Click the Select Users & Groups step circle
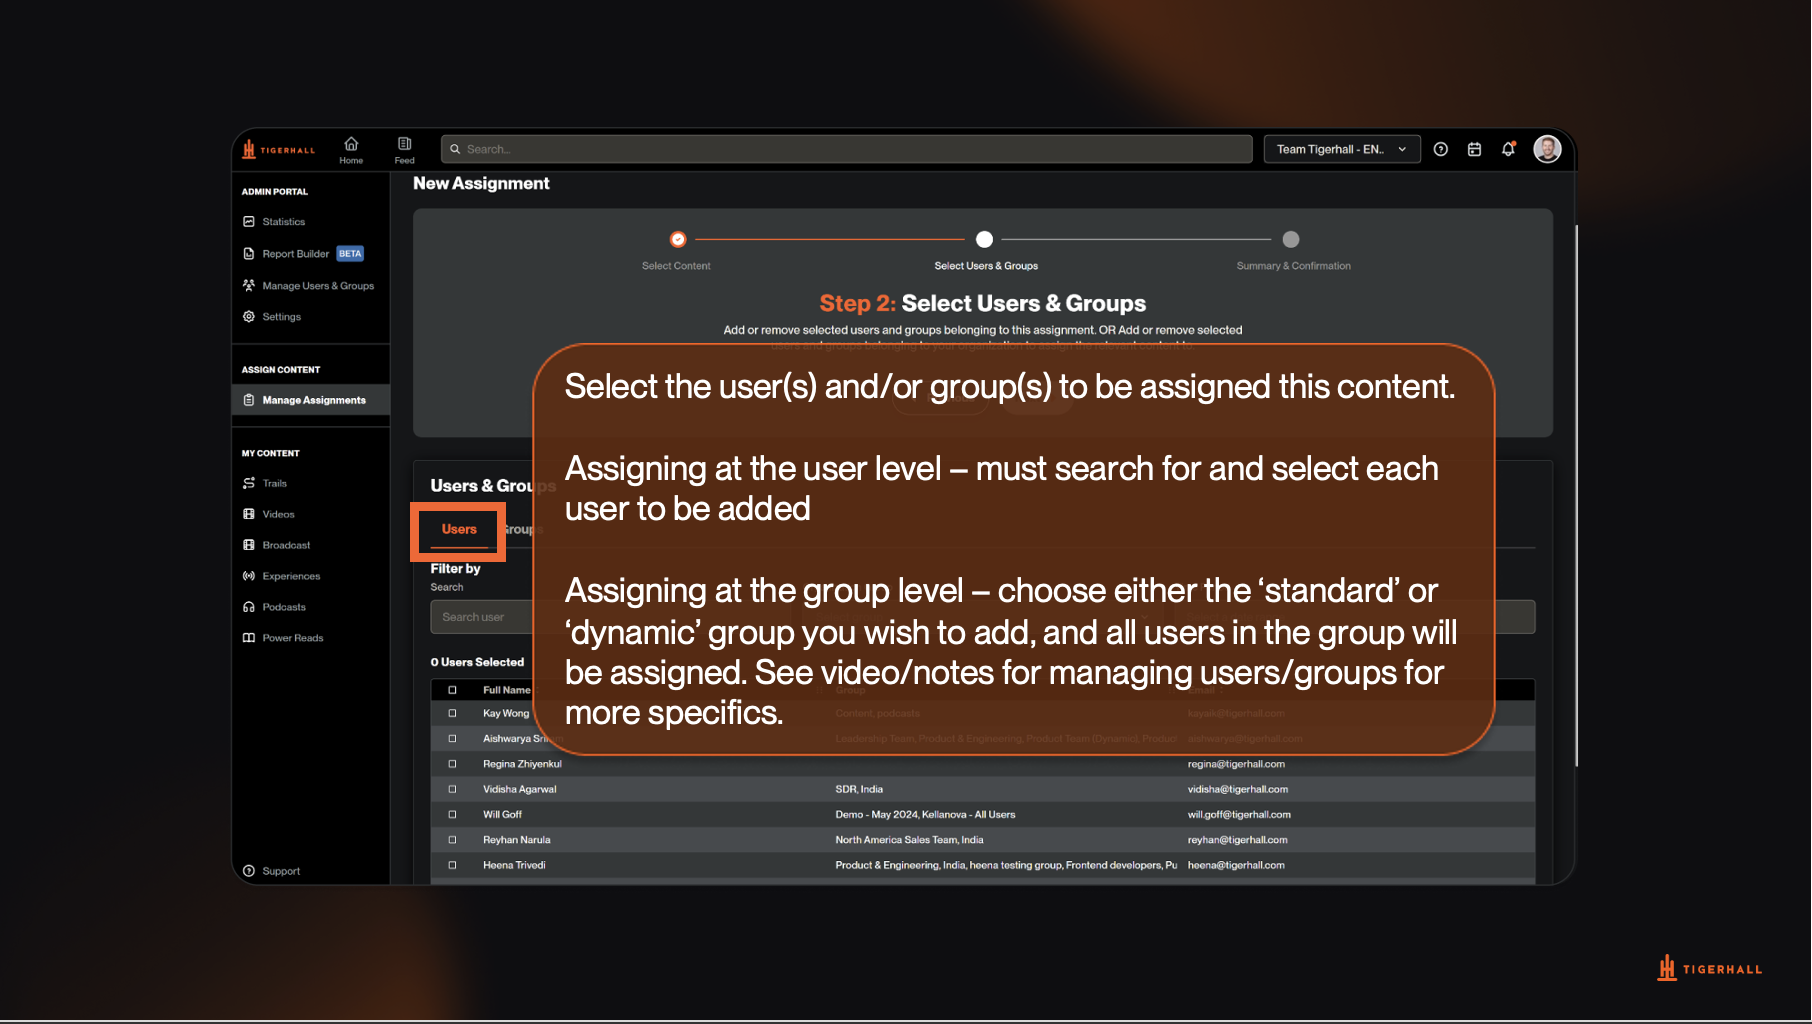Viewport: 1812px width, 1024px height. (x=985, y=239)
